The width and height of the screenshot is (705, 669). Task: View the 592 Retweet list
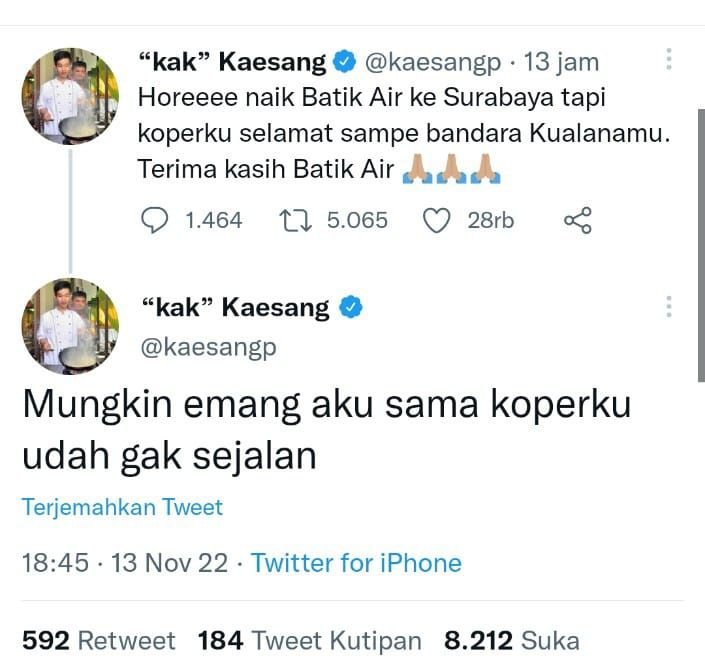98,640
